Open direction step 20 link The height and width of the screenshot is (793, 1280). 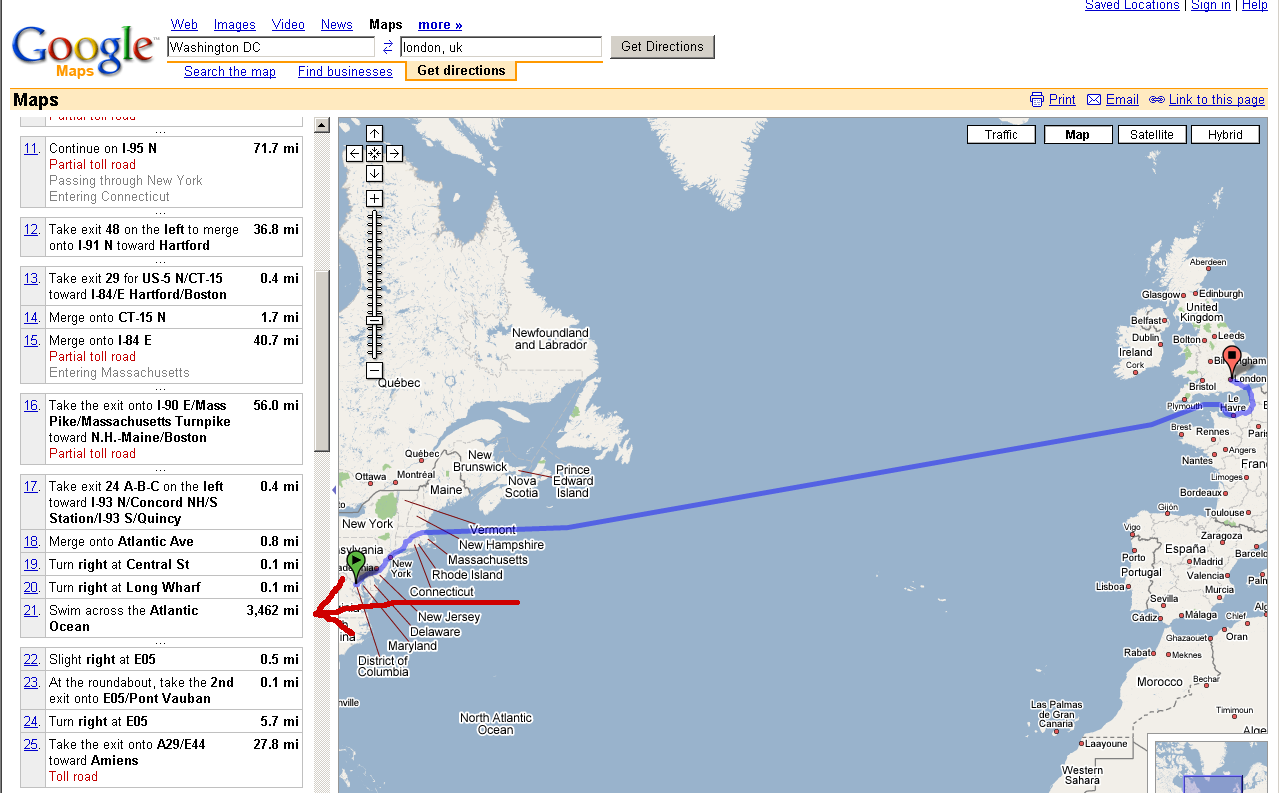[x=31, y=588]
